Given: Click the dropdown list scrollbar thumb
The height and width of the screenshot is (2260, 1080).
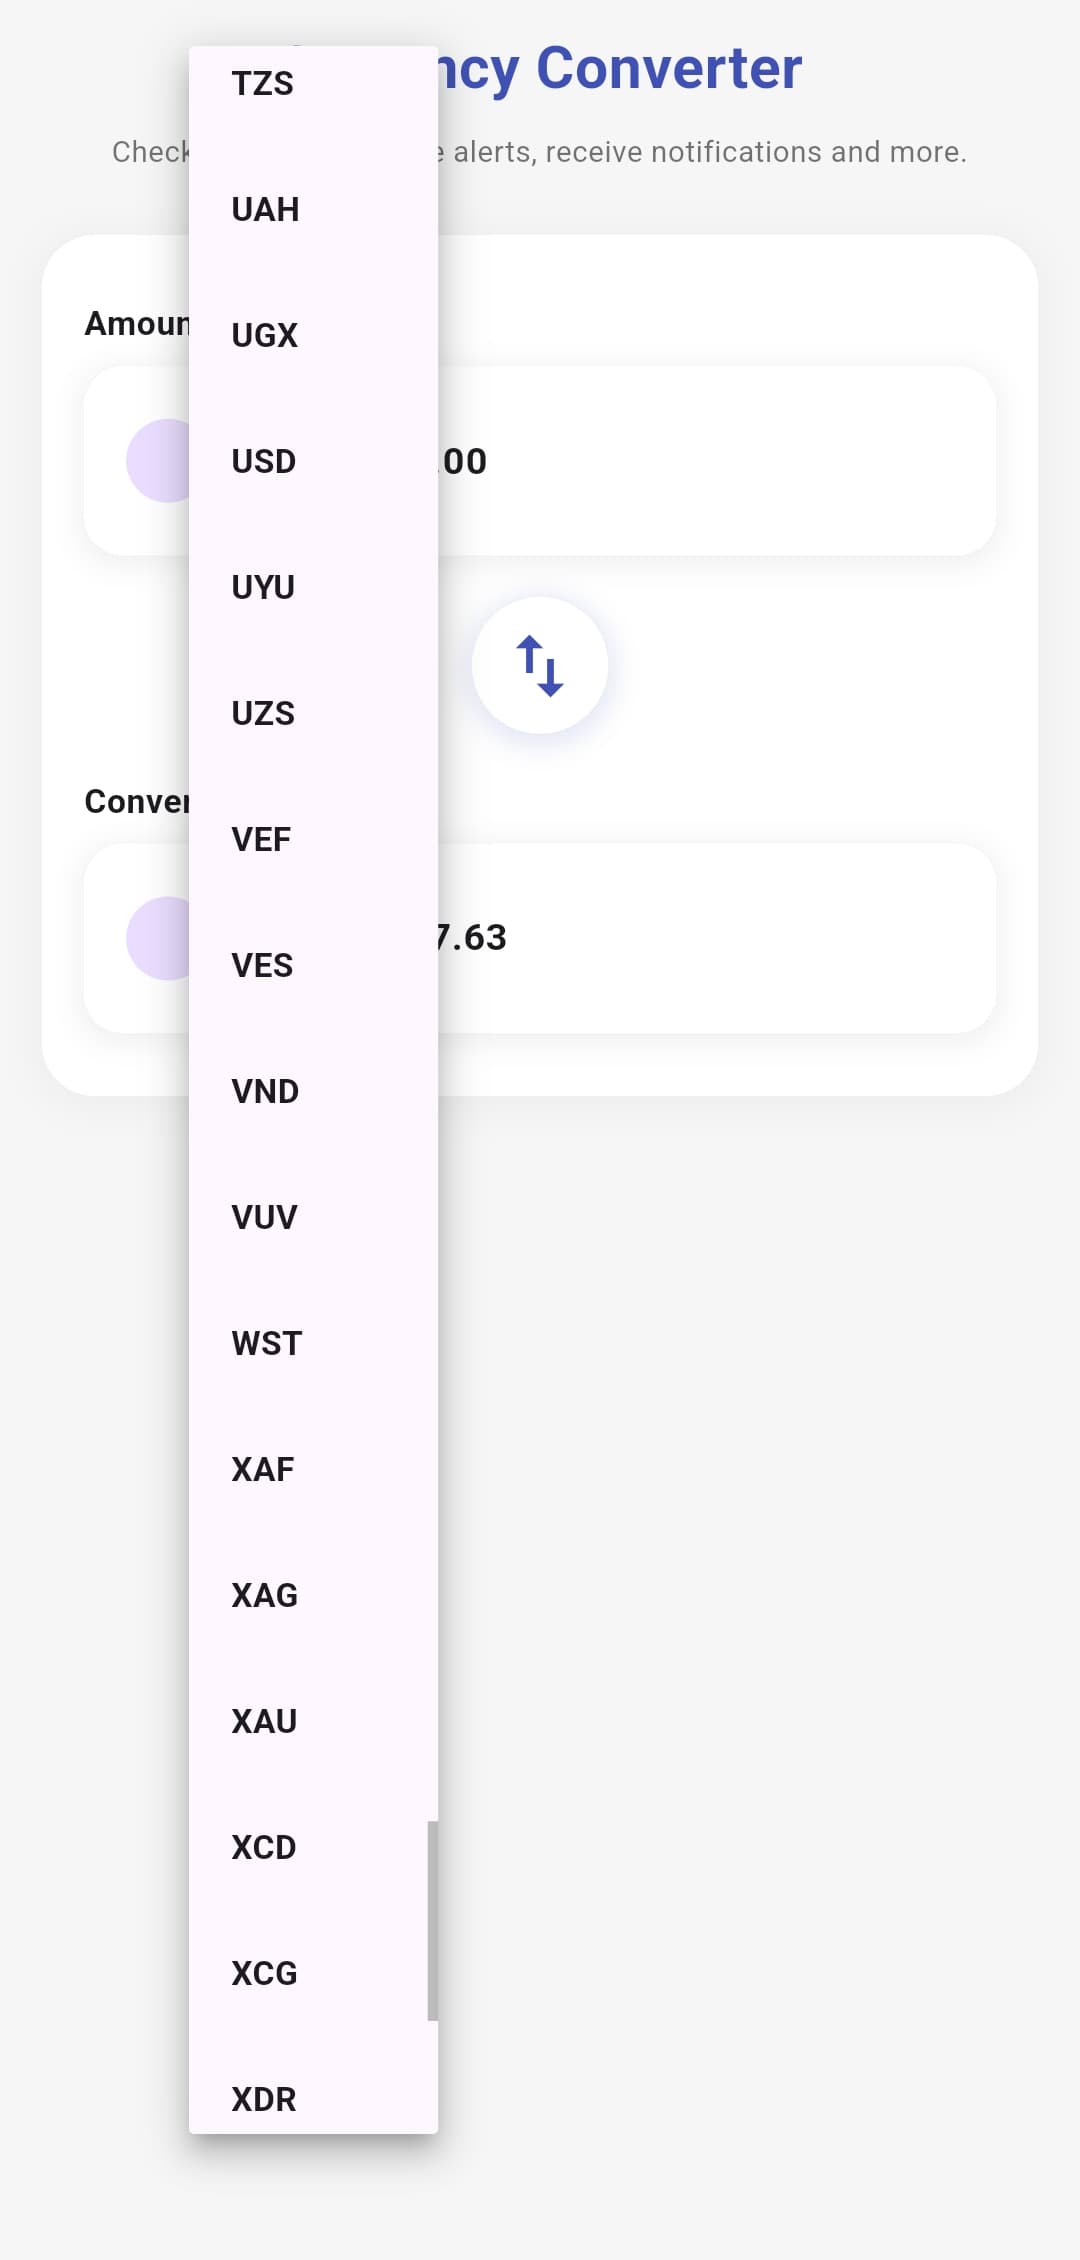Looking at the screenshot, I should (433, 1920).
